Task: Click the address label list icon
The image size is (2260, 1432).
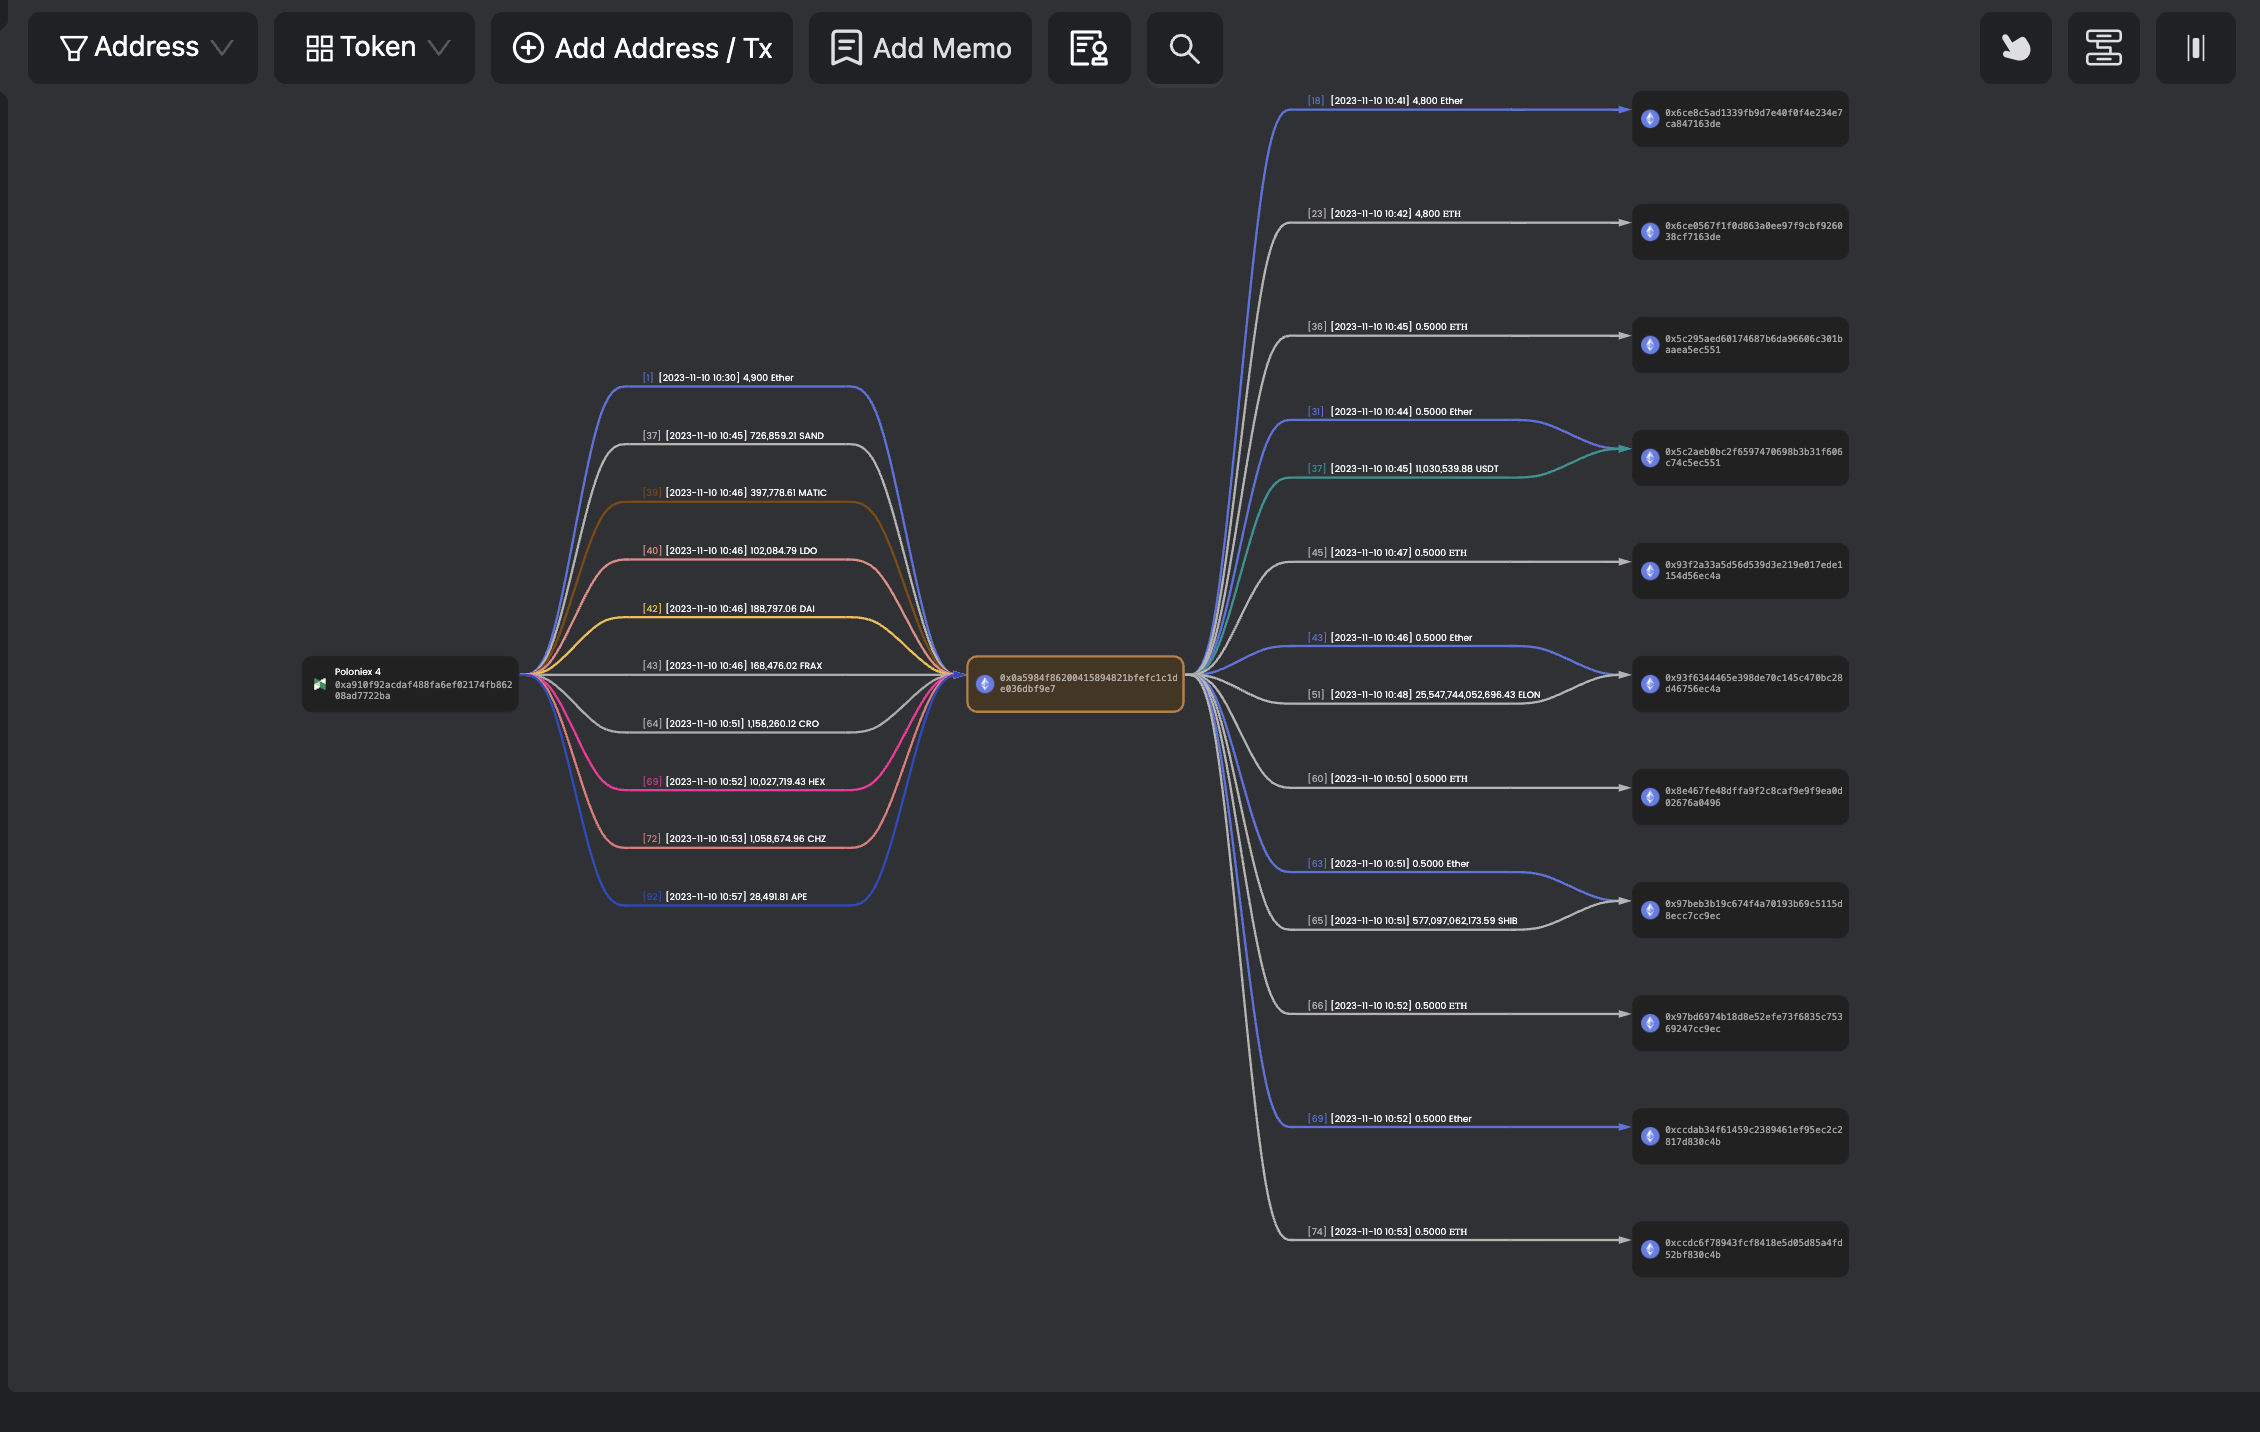Action: point(1089,48)
